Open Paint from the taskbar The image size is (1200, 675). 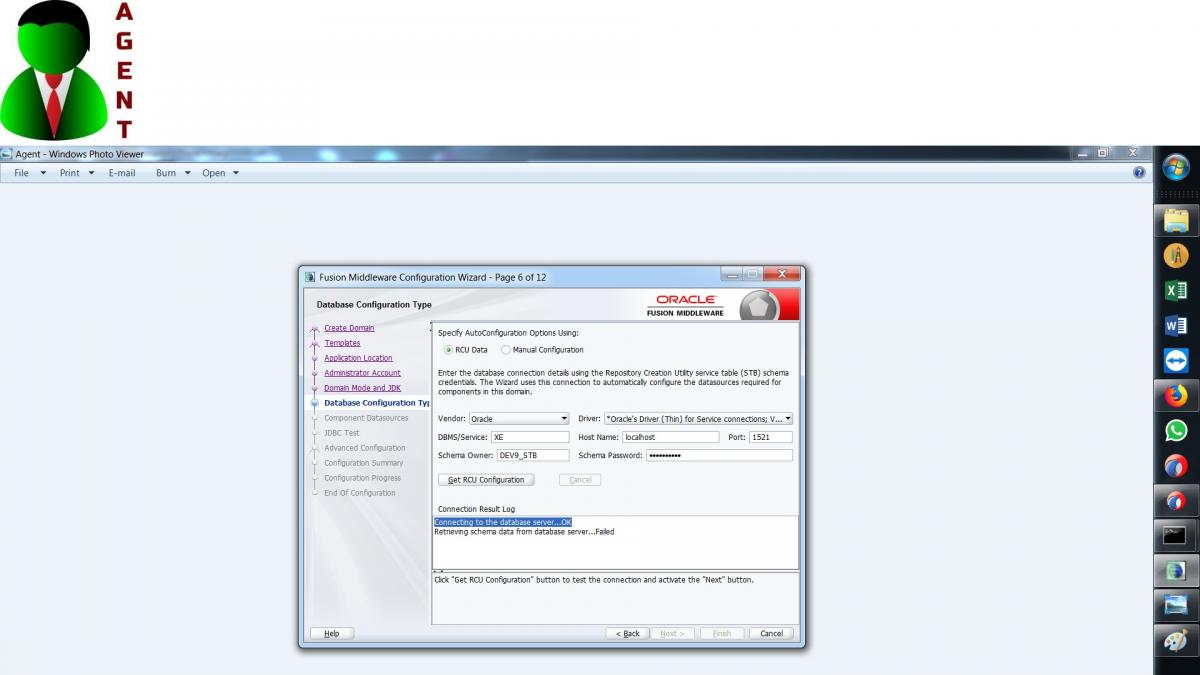coord(1176,641)
